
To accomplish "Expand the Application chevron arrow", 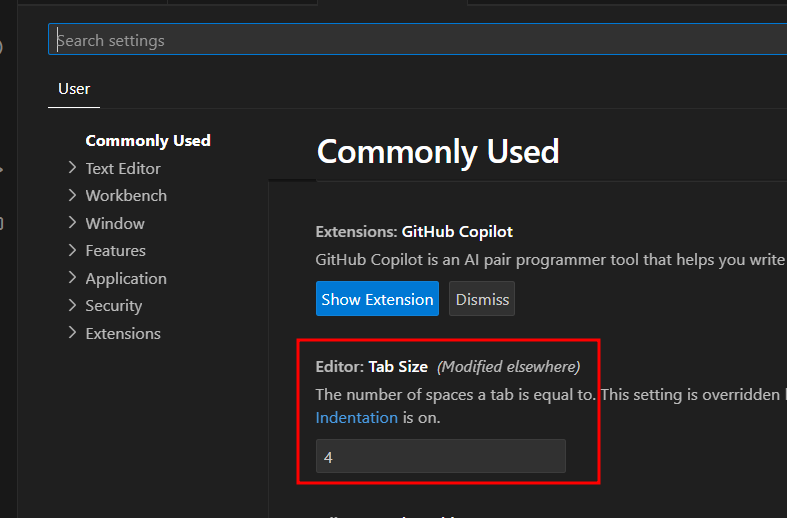I will click(72, 278).
